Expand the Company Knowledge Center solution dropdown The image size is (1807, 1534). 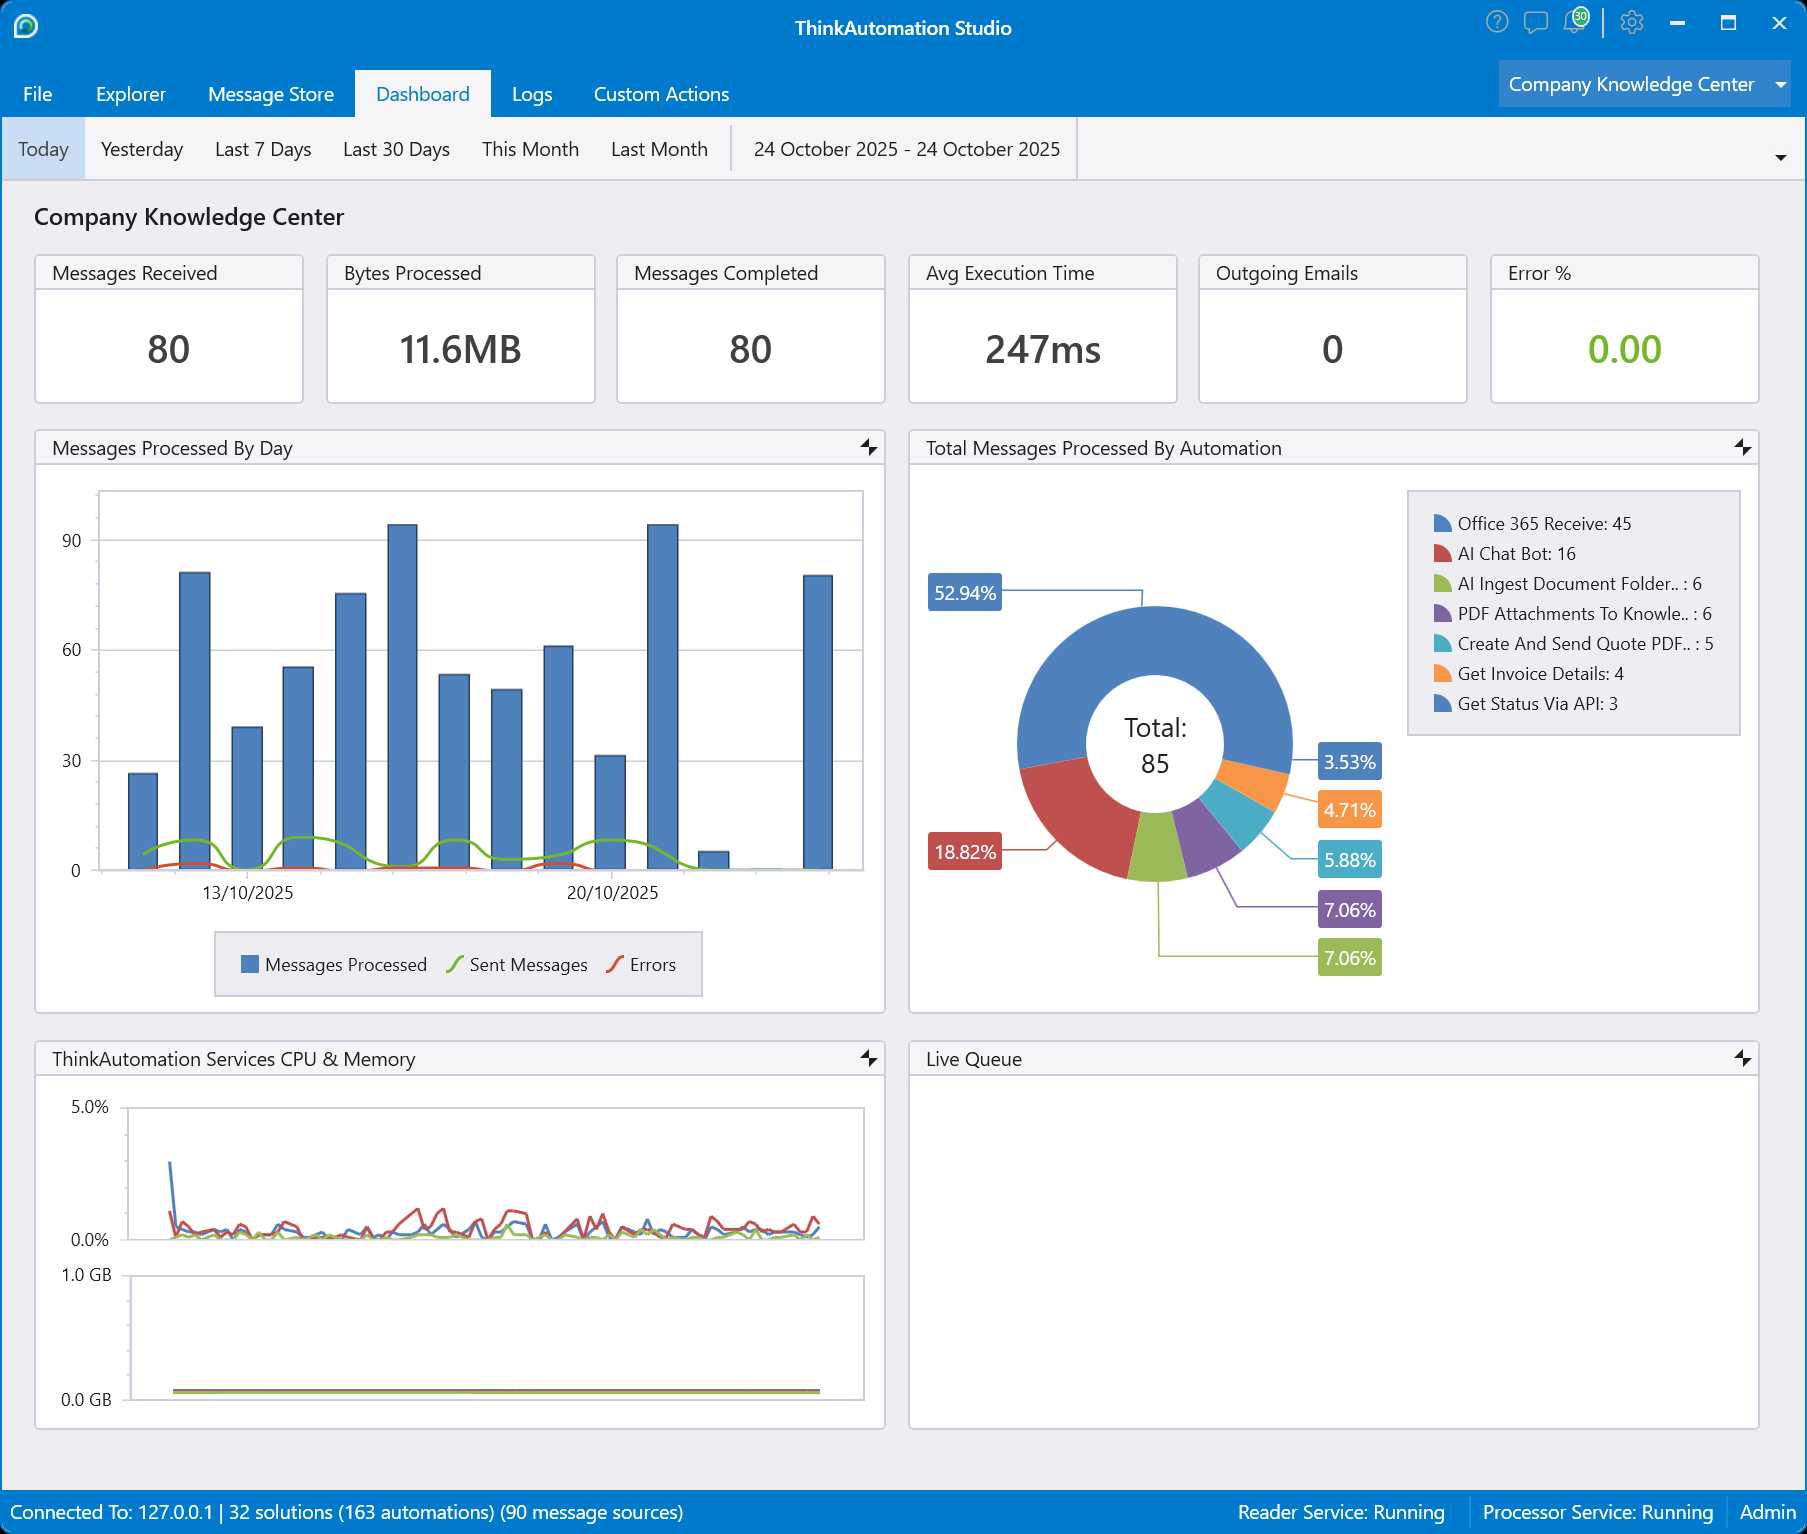[x=1780, y=85]
